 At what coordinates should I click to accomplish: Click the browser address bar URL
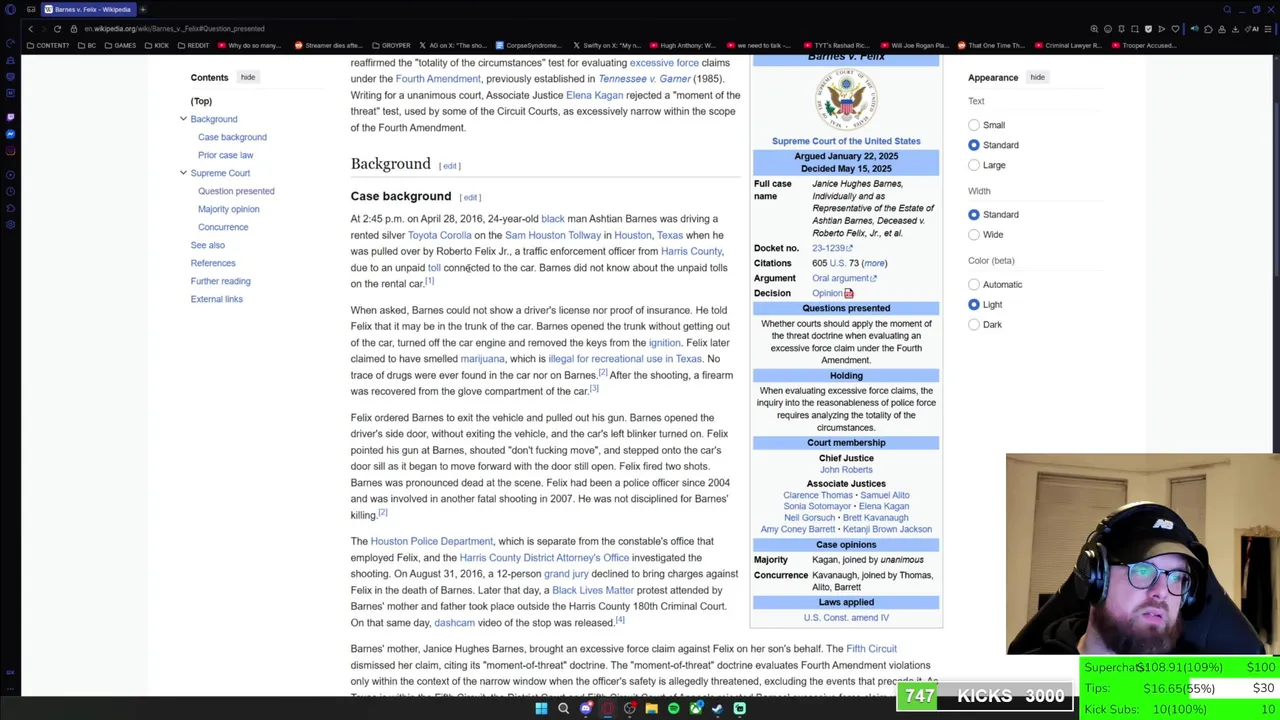click(x=174, y=29)
